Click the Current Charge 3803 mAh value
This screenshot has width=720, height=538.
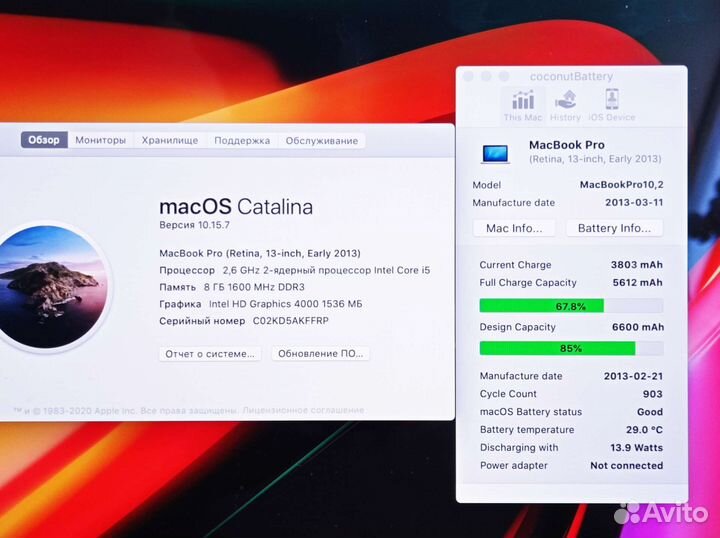[x=636, y=265]
